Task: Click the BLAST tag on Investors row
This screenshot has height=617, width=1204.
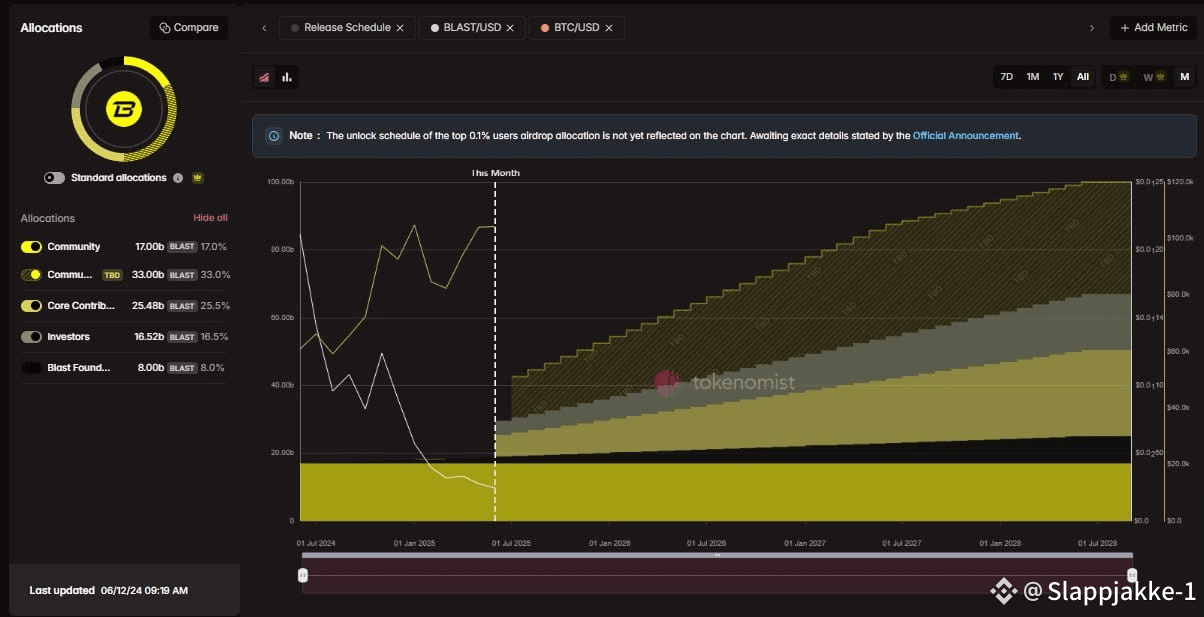Action: (x=182, y=337)
